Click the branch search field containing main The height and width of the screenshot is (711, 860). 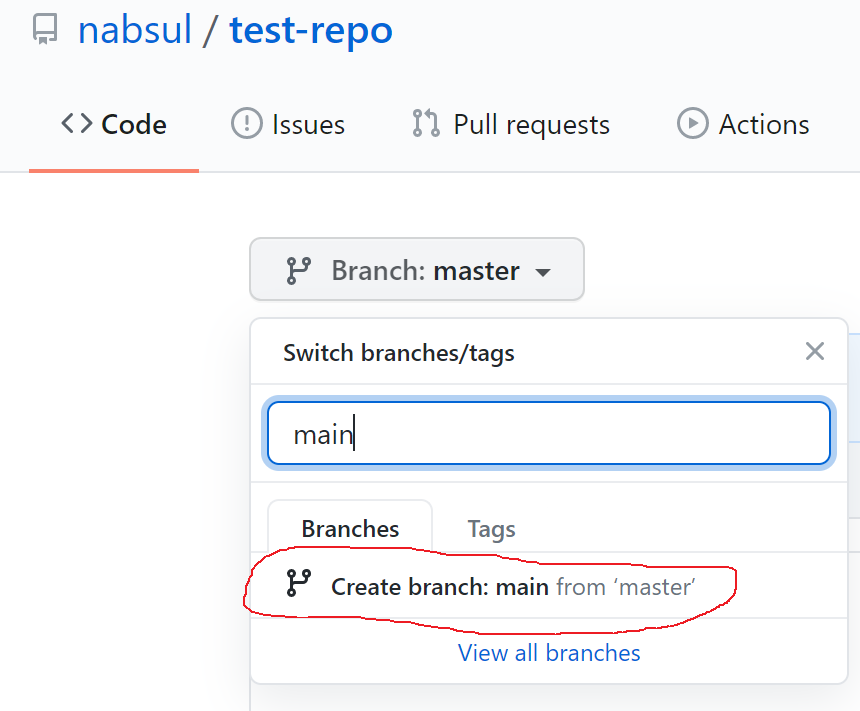(548, 433)
